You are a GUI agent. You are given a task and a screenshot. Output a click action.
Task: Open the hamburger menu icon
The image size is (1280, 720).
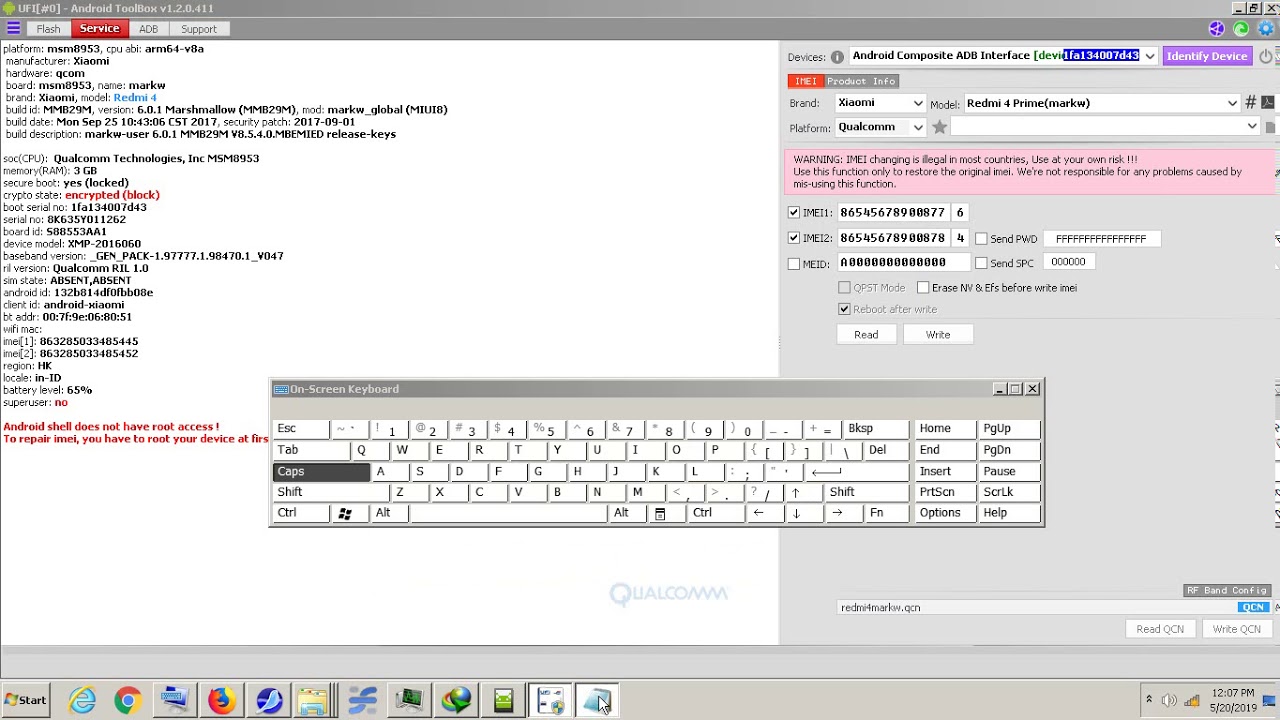click(13, 28)
